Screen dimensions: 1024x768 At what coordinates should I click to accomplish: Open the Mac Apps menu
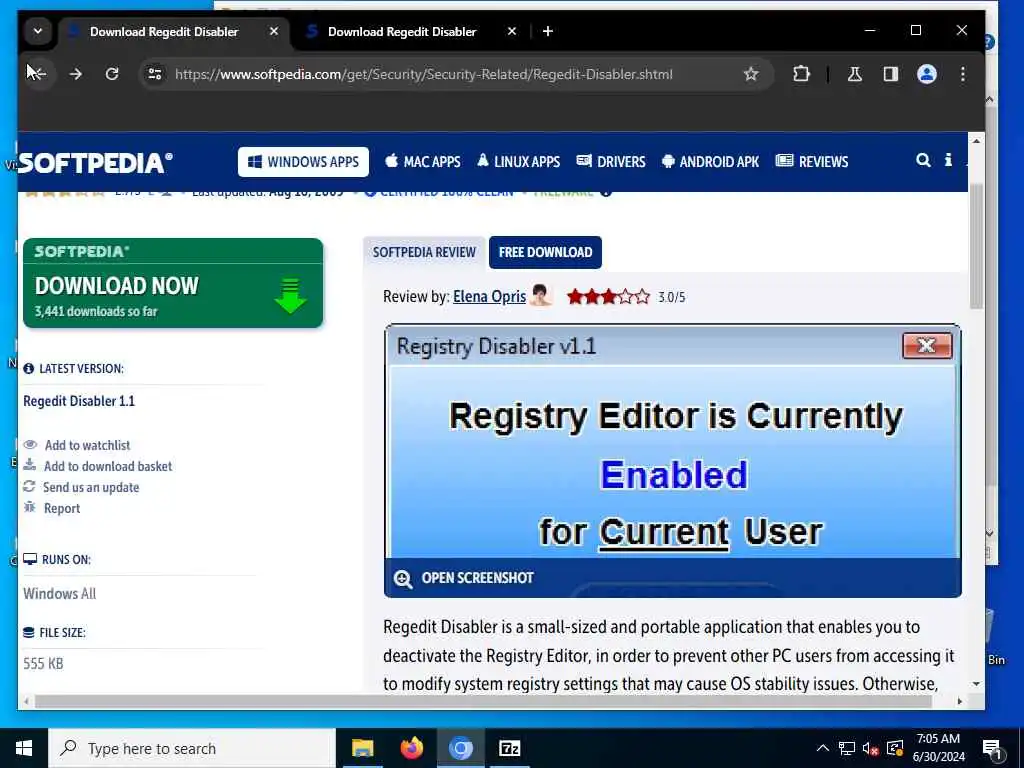[x=423, y=162]
